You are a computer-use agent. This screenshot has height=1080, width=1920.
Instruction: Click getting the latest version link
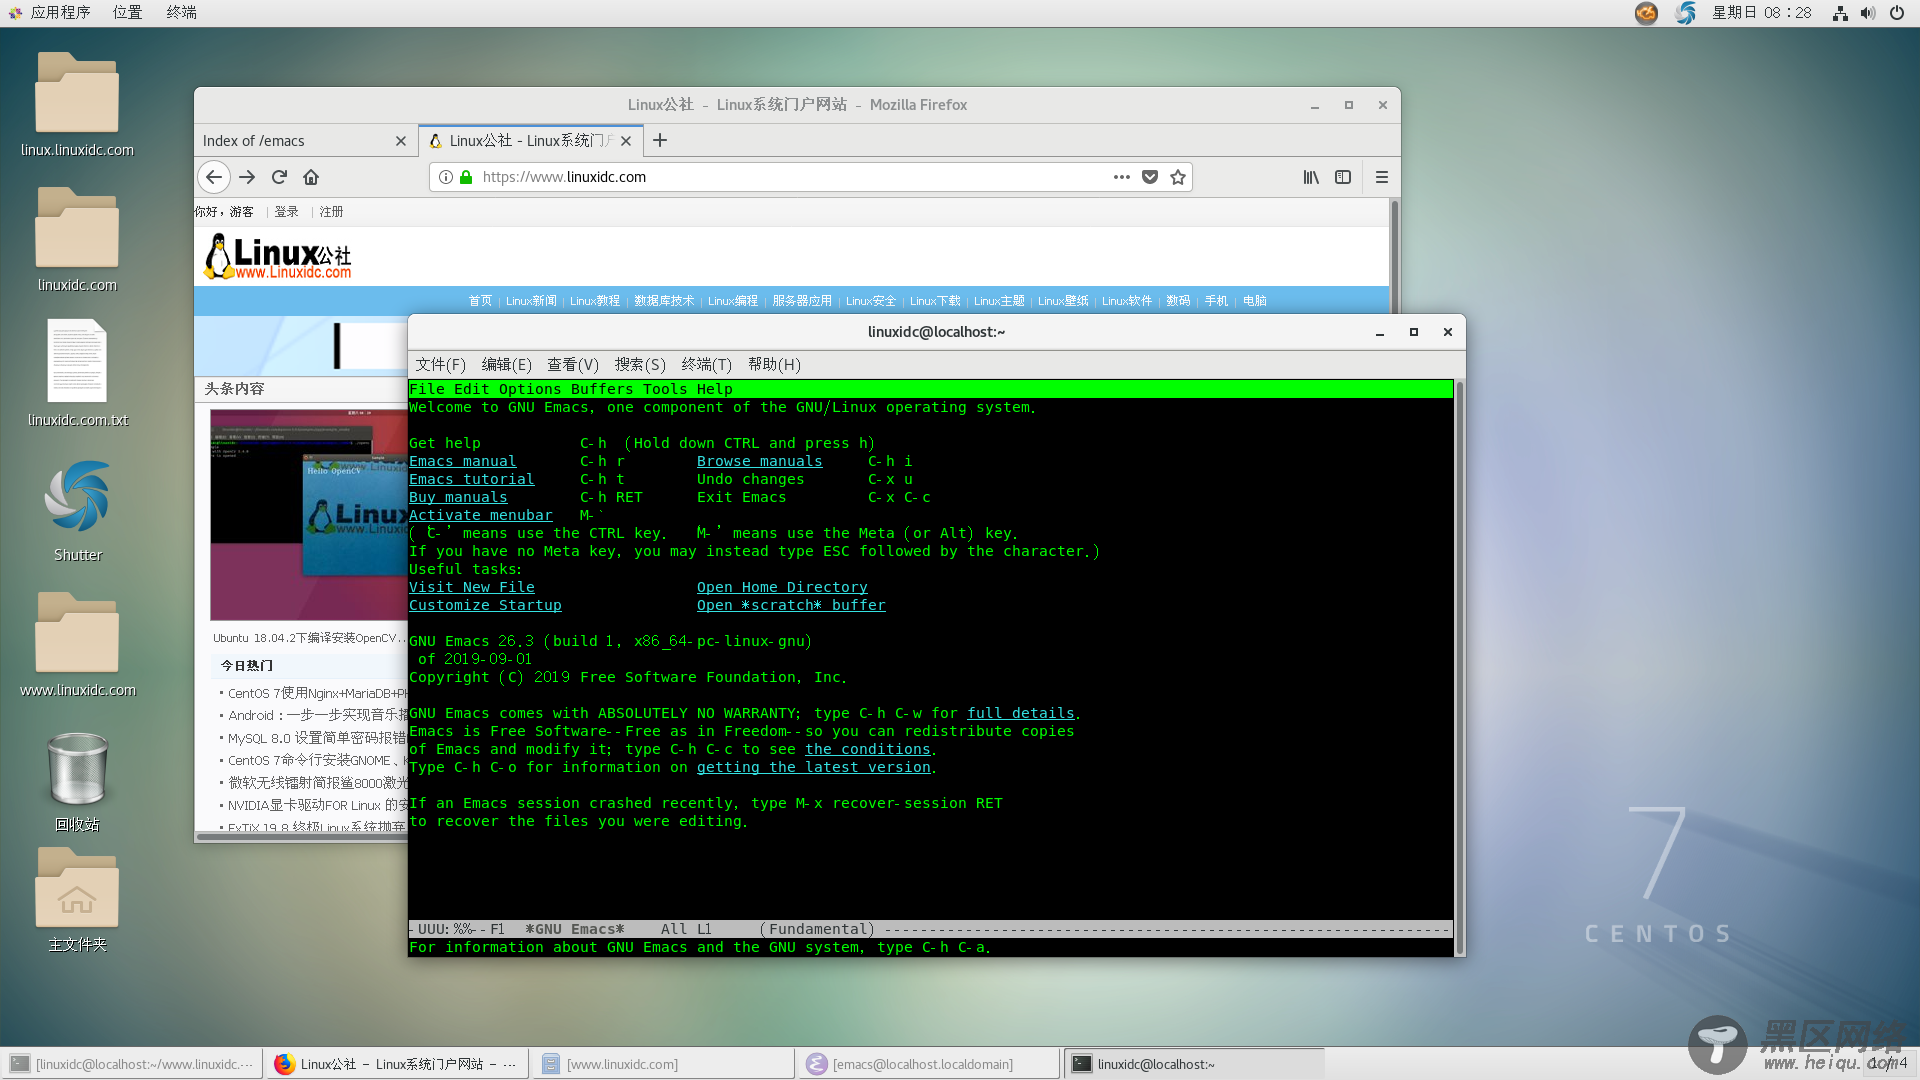pyautogui.click(x=813, y=767)
